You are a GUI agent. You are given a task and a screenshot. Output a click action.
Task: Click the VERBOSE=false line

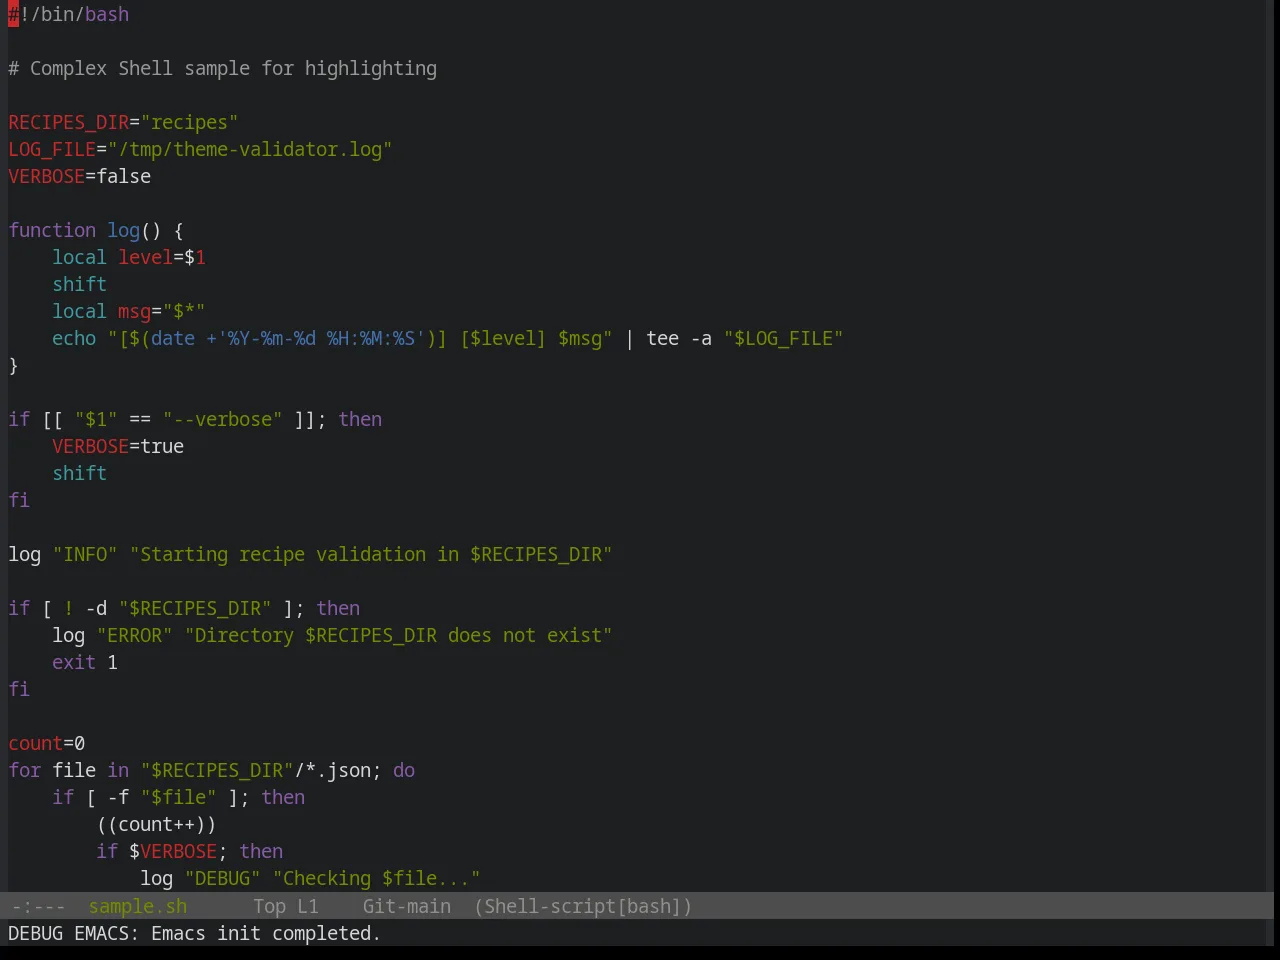click(80, 176)
